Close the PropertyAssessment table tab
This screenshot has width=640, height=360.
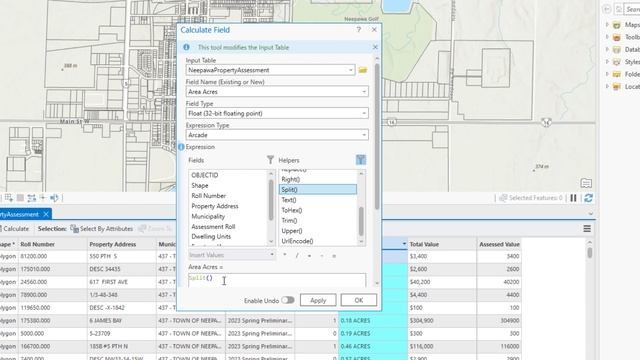click(46, 214)
